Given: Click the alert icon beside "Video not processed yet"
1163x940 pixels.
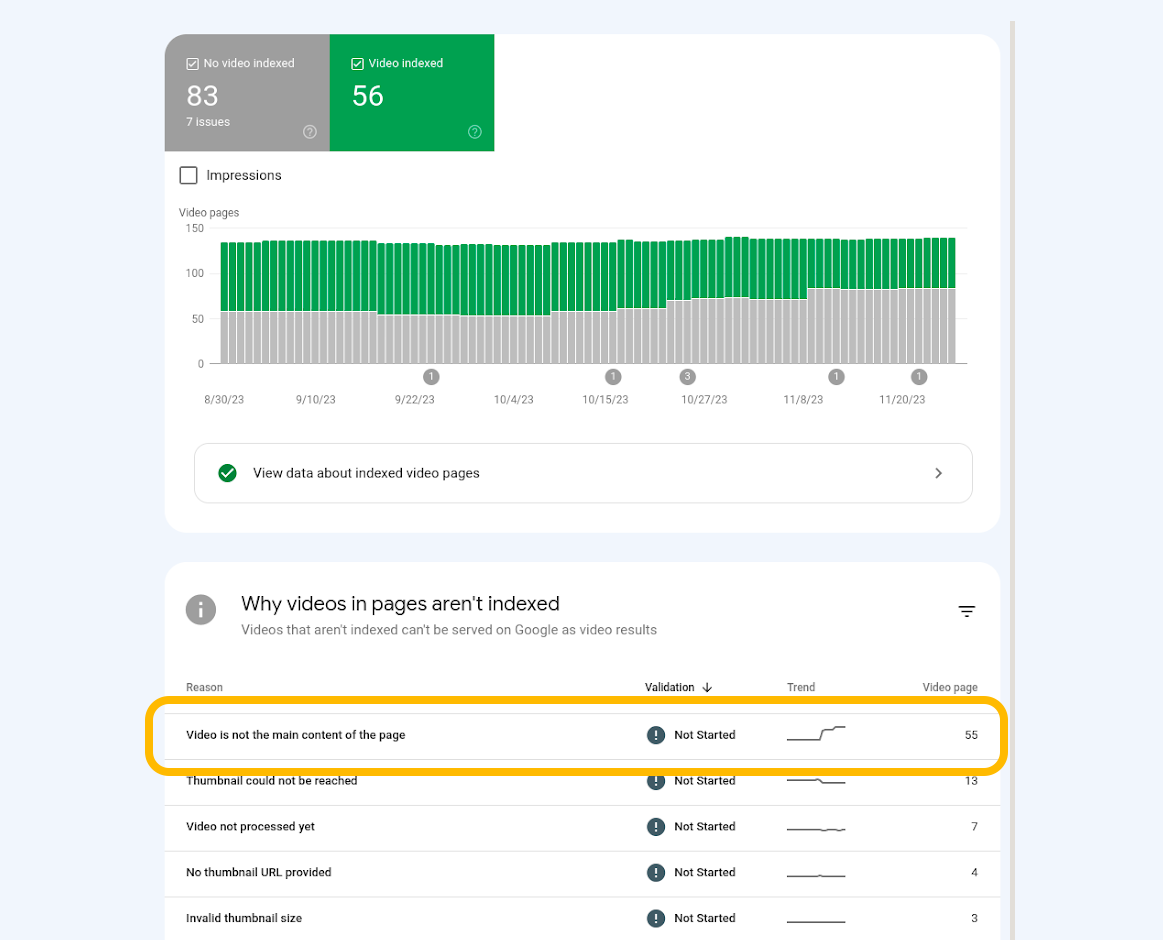Looking at the screenshot, I should [x=656, y=827].
